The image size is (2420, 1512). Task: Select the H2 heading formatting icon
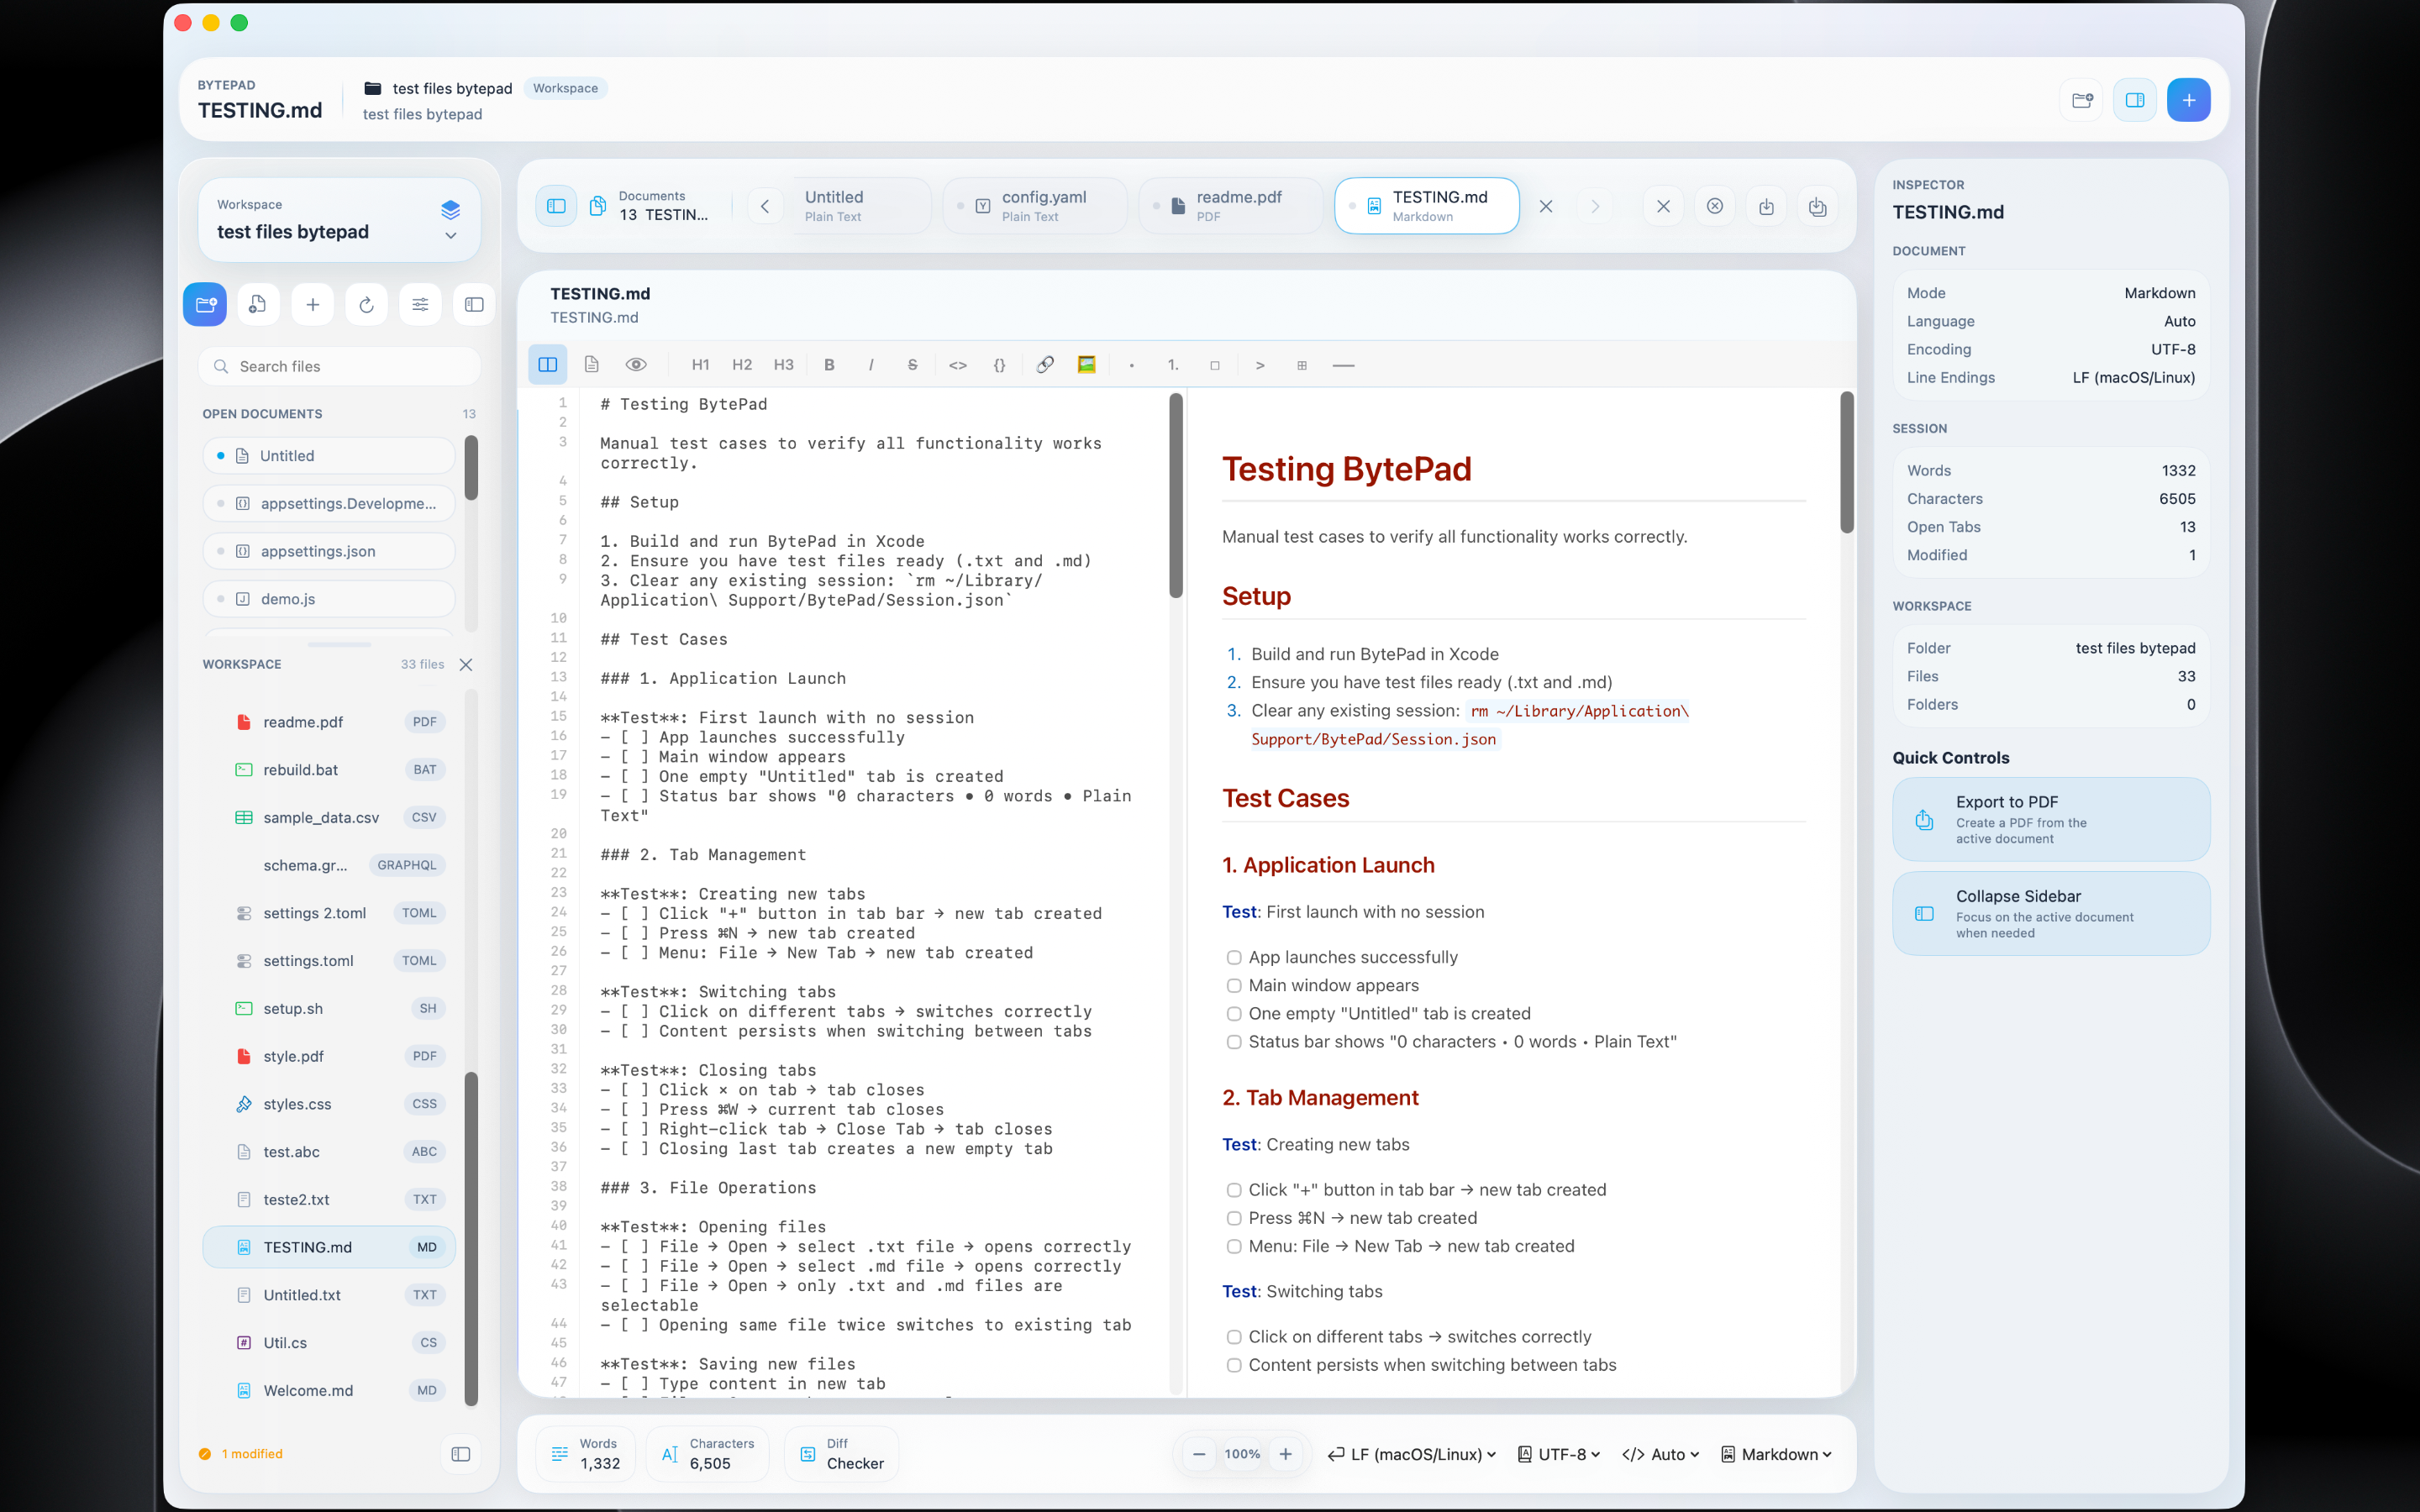(741, 364)
